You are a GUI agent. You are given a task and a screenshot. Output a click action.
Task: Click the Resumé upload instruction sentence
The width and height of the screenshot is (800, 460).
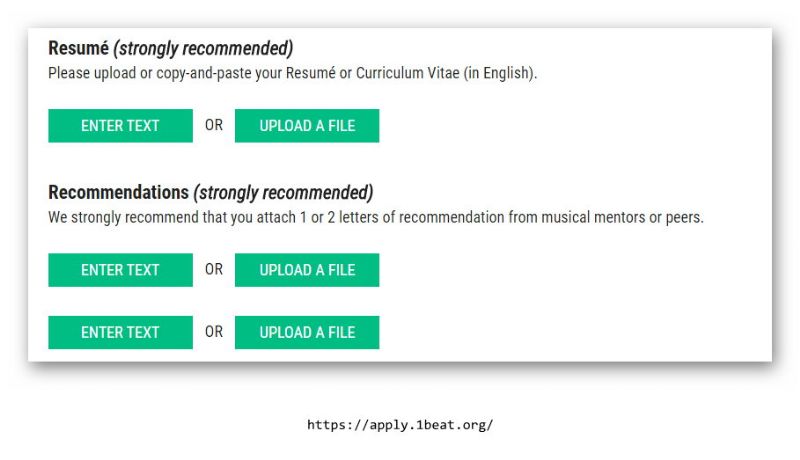293,73
